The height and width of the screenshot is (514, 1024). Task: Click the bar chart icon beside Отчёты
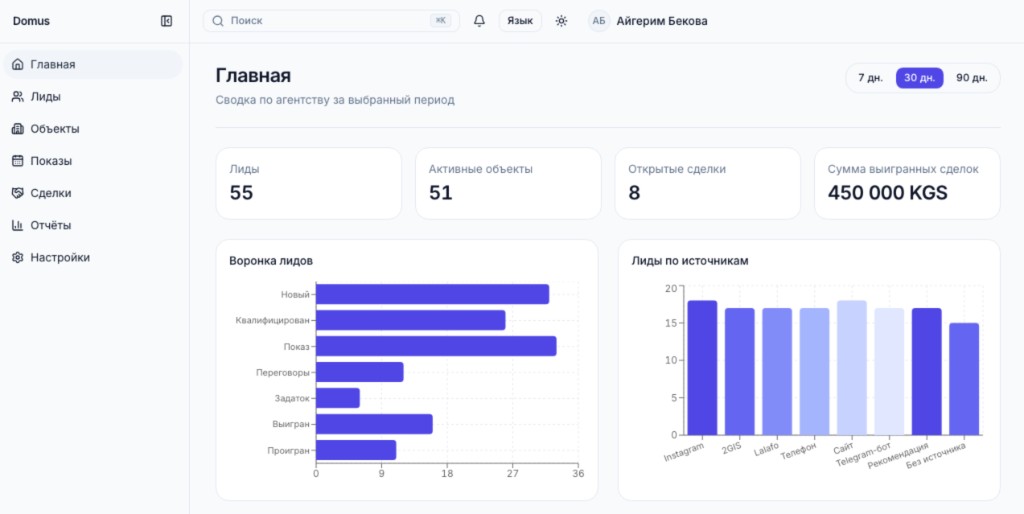(x=18, y=225)
